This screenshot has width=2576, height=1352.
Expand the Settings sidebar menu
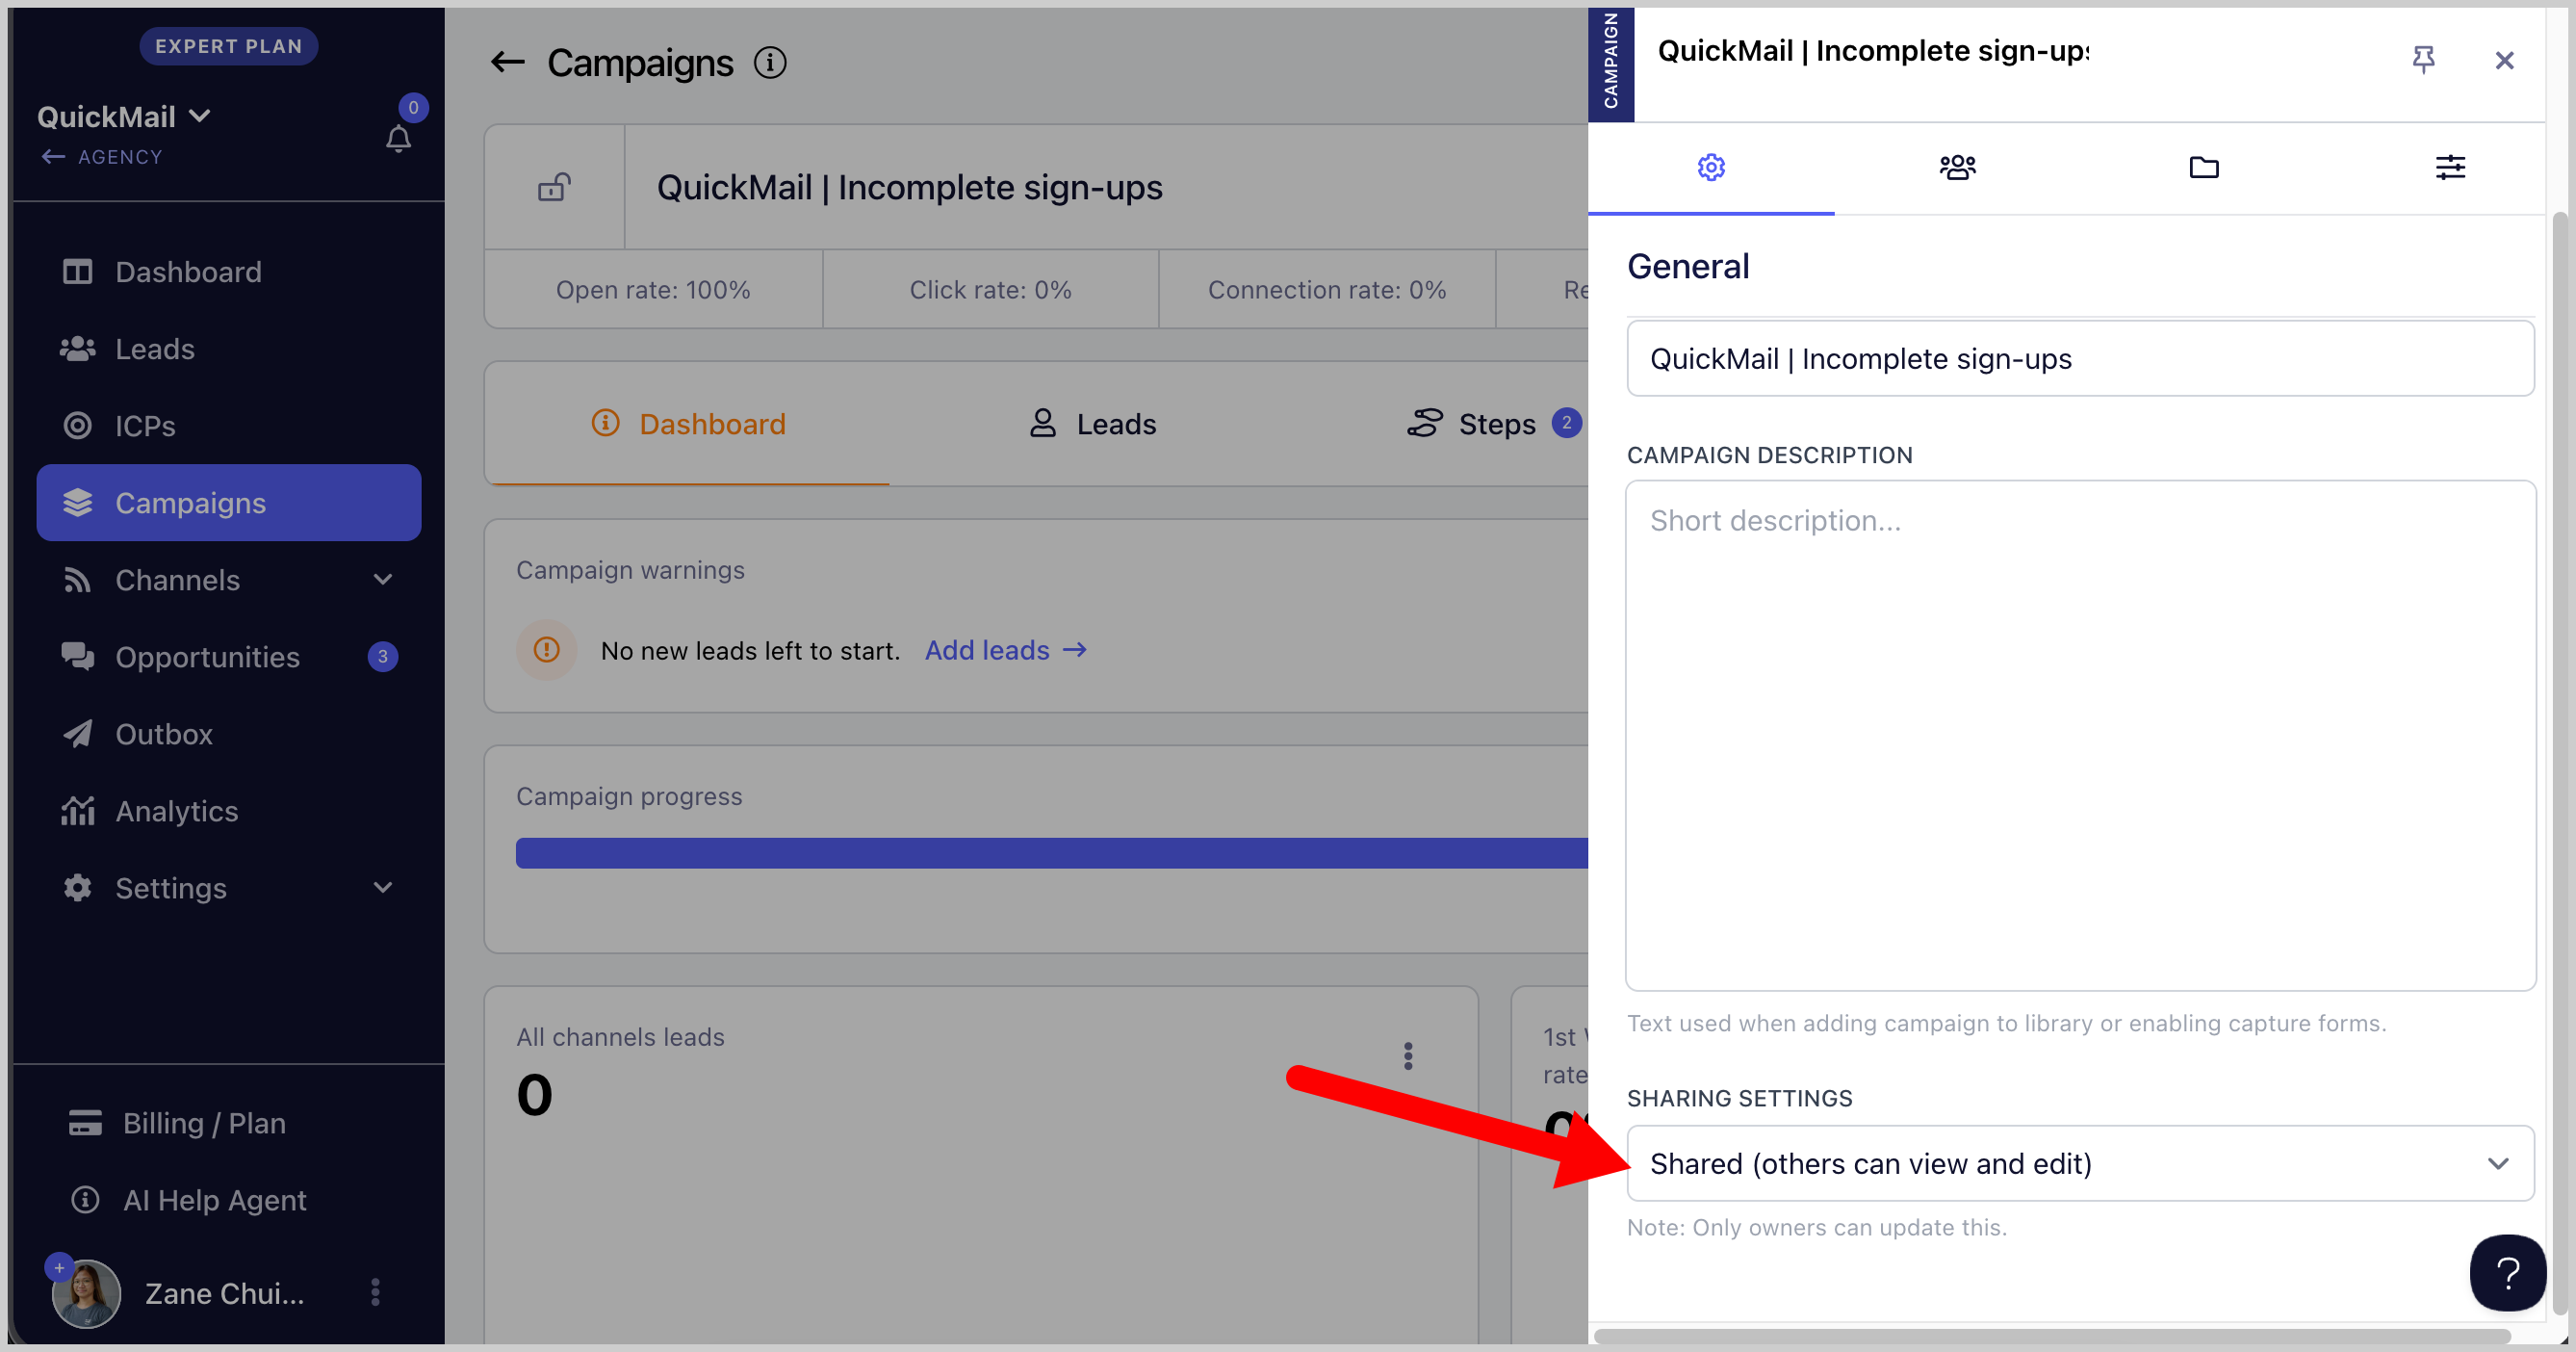tap(229, 888)
